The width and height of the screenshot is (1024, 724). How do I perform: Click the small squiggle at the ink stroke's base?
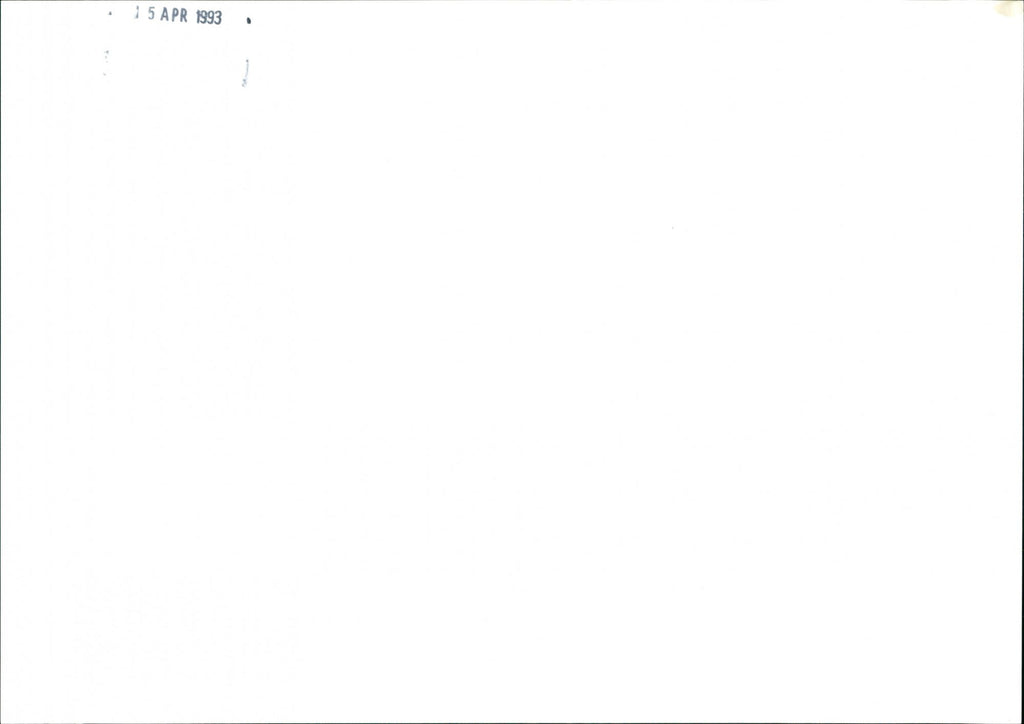click(244, 83)
